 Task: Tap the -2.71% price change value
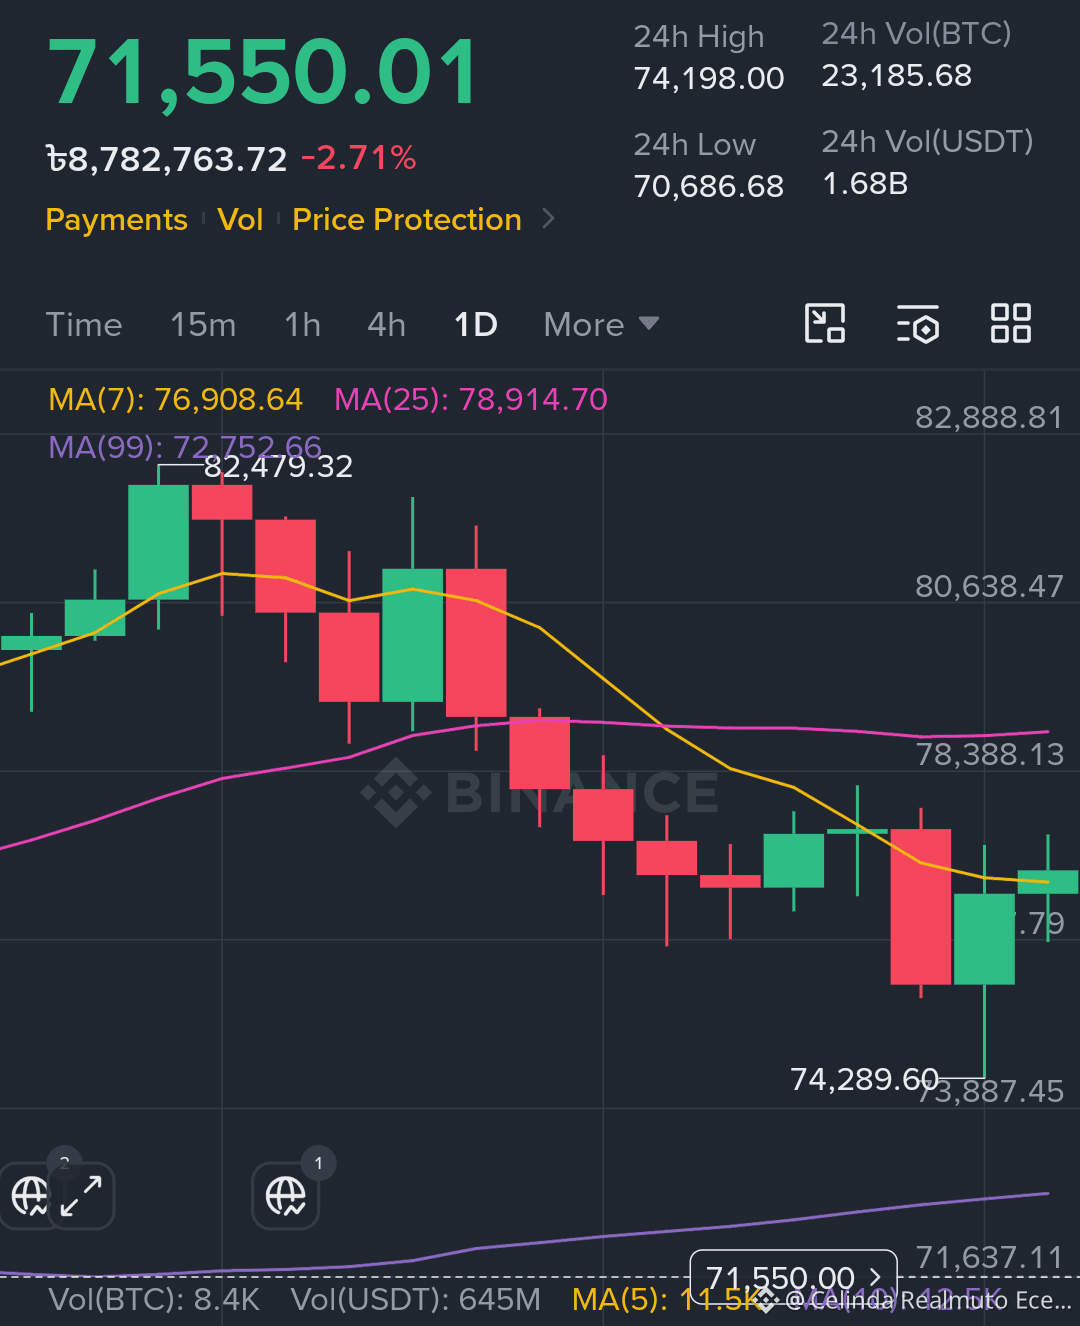click(x=358, y=158)
